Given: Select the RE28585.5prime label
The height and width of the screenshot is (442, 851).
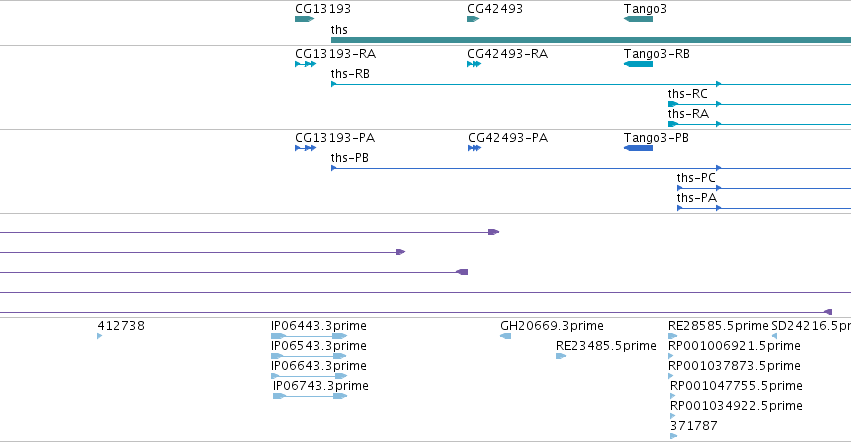Looking at the screenshot, I should tap(718, 326).
